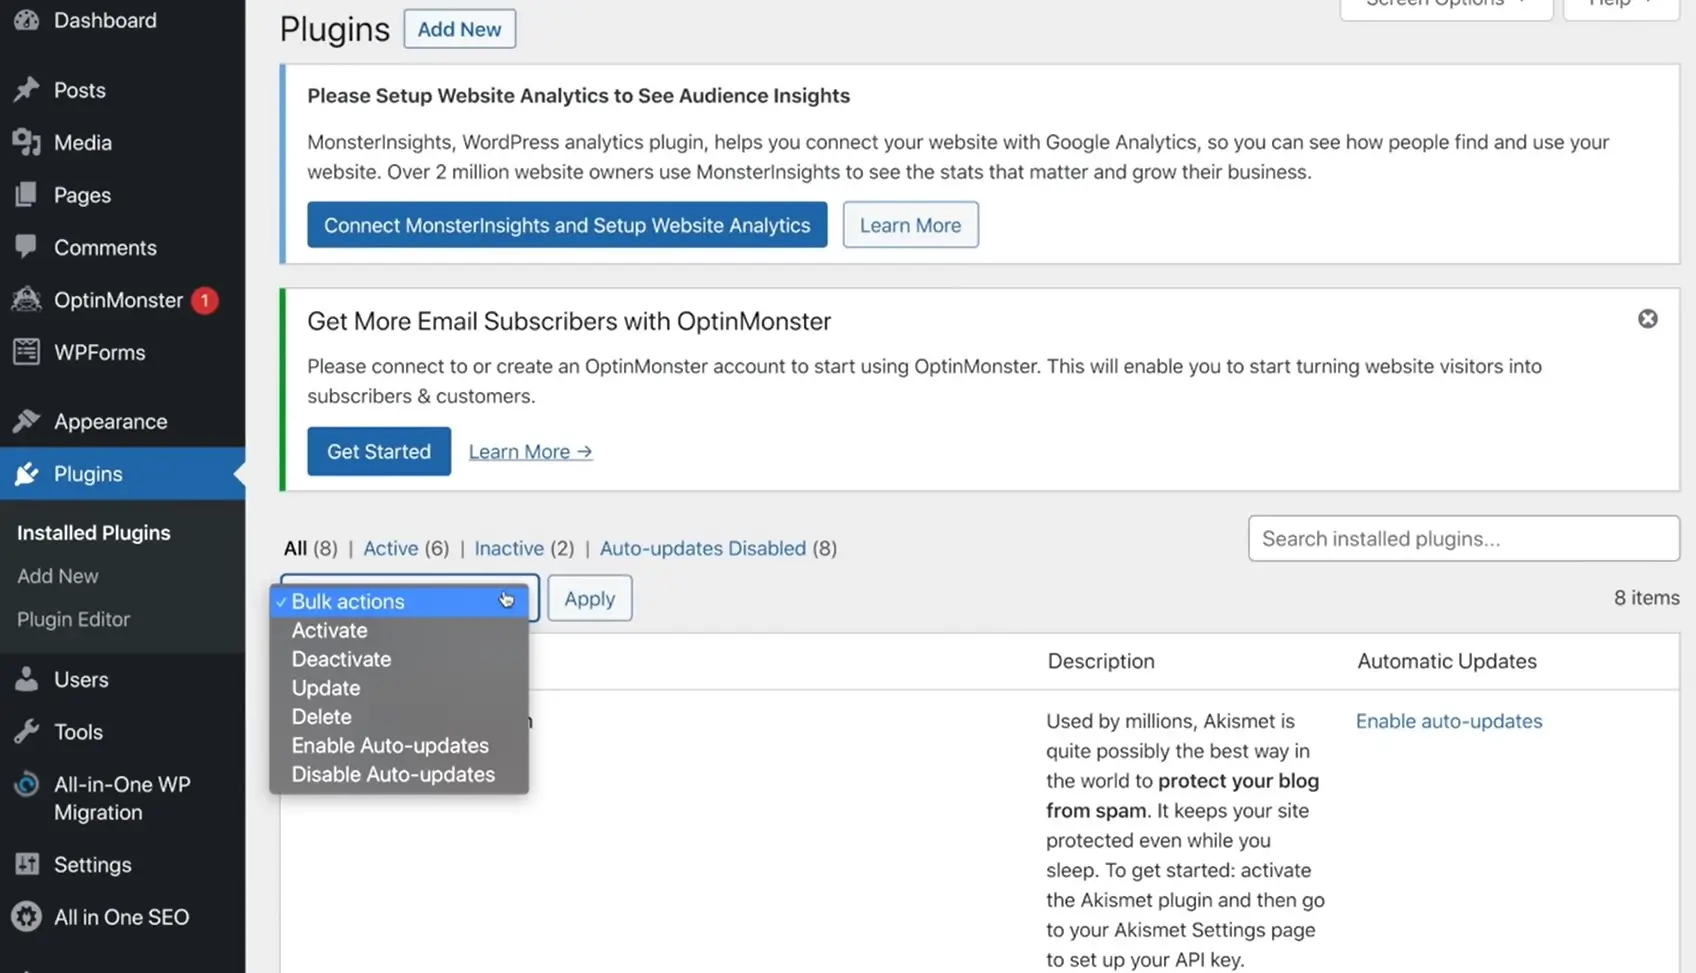Image resolution: width=1696 pixels, height=973 pixels.
Task: Show Auto-updates Disabled plugins filter
Action: click(702, 549)
